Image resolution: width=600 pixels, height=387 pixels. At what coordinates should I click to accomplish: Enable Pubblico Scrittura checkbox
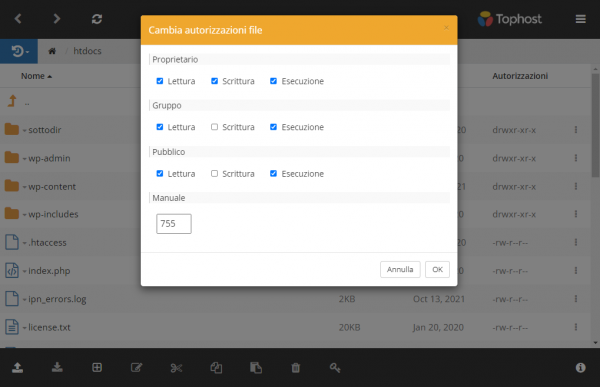click(x=214, y=173)
